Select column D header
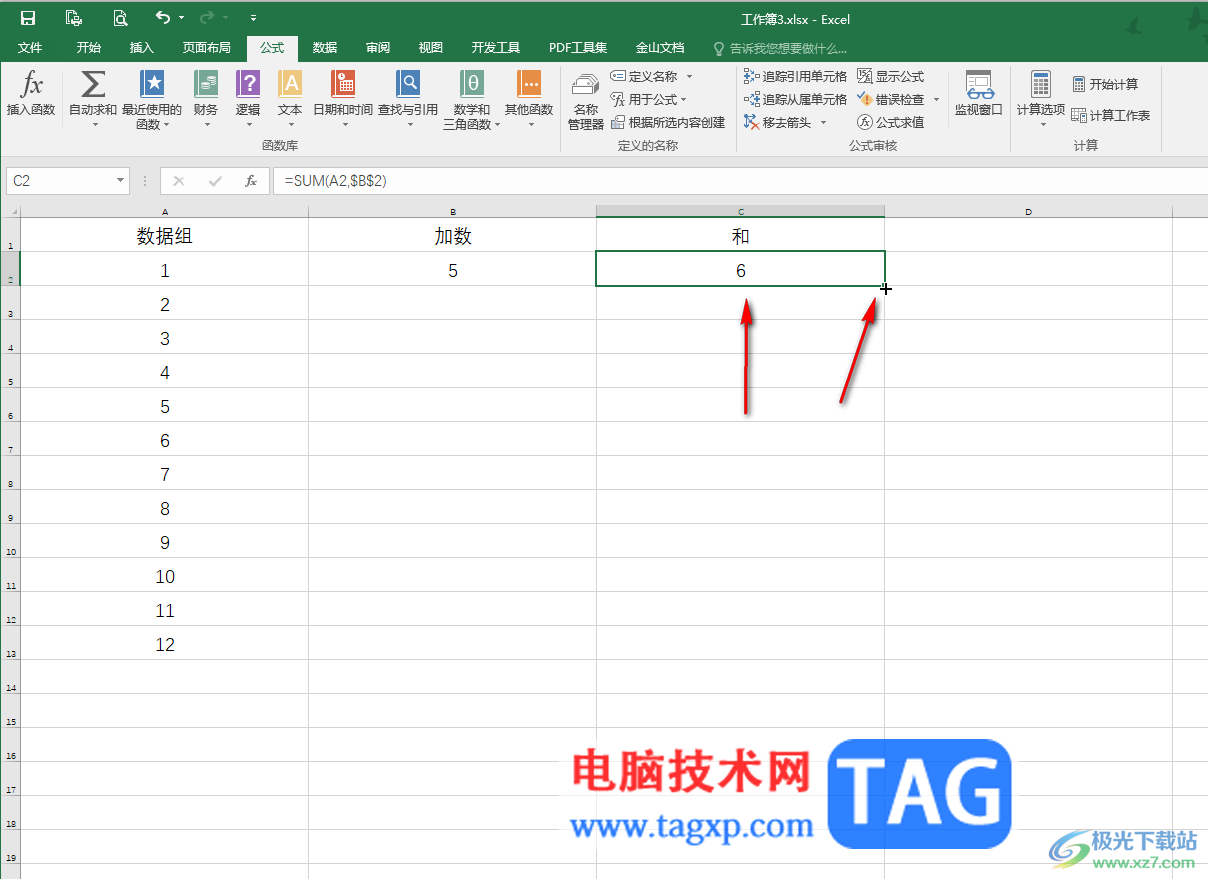Image resolution: width=1208 pixels, height=879 pixels. tap(1028, 211)
